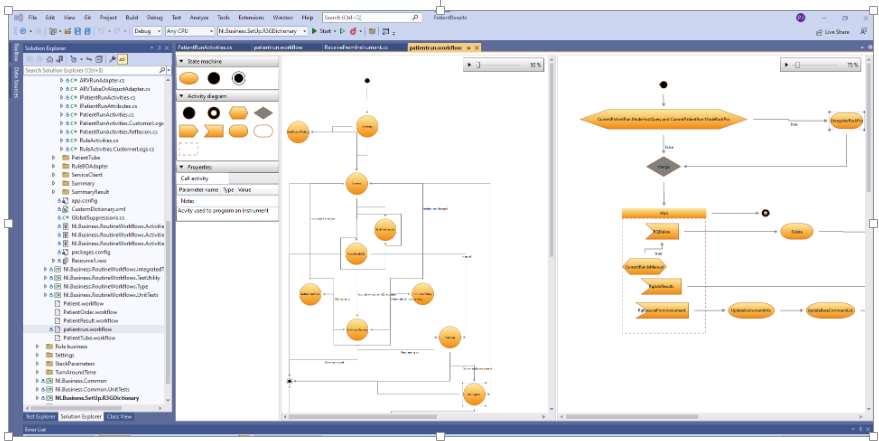Switch to the PatientRunActivities.cs tab
This screenshot has height=441, width=879.
[x=205, y=47]
